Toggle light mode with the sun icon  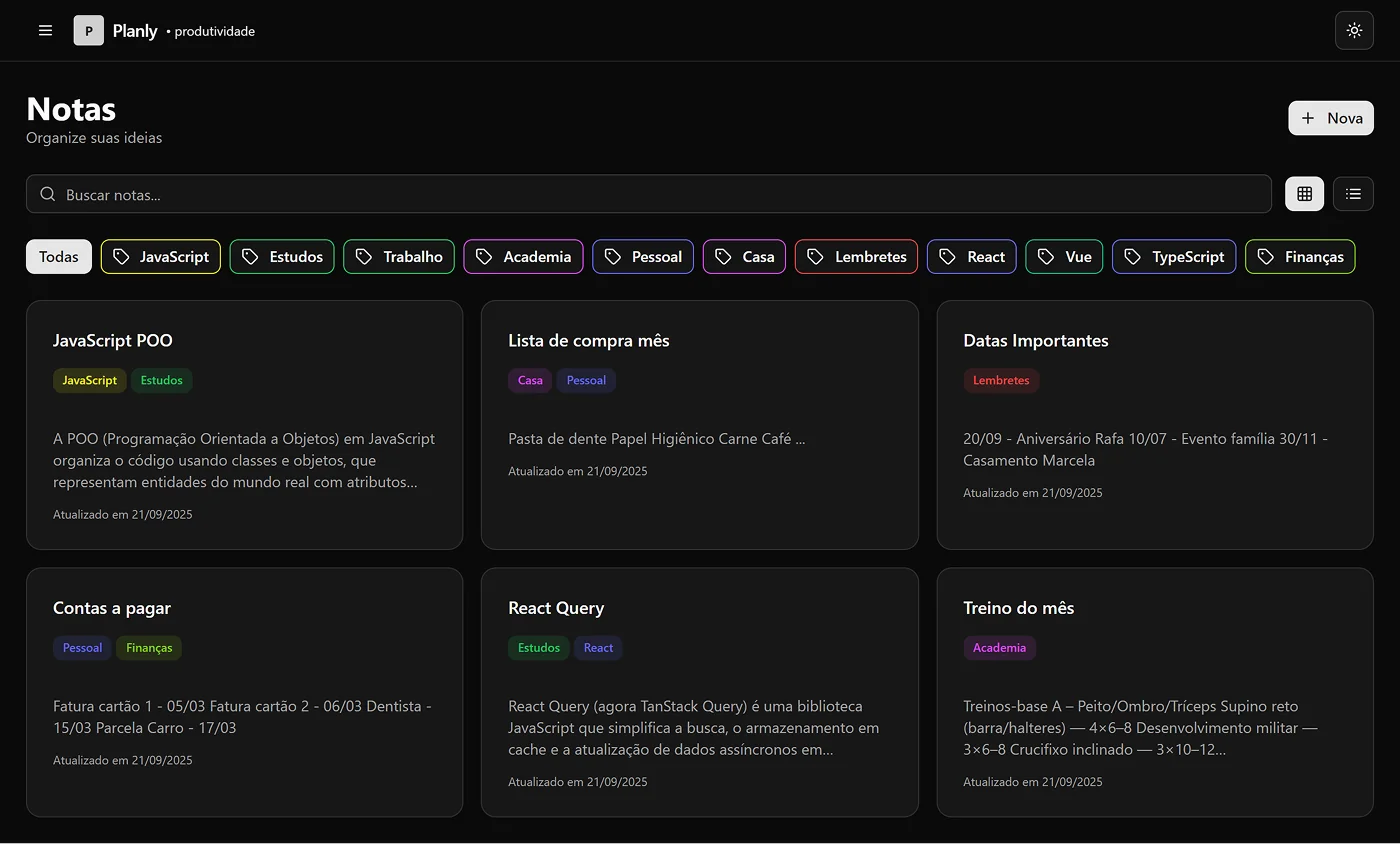pos(1354,30)
